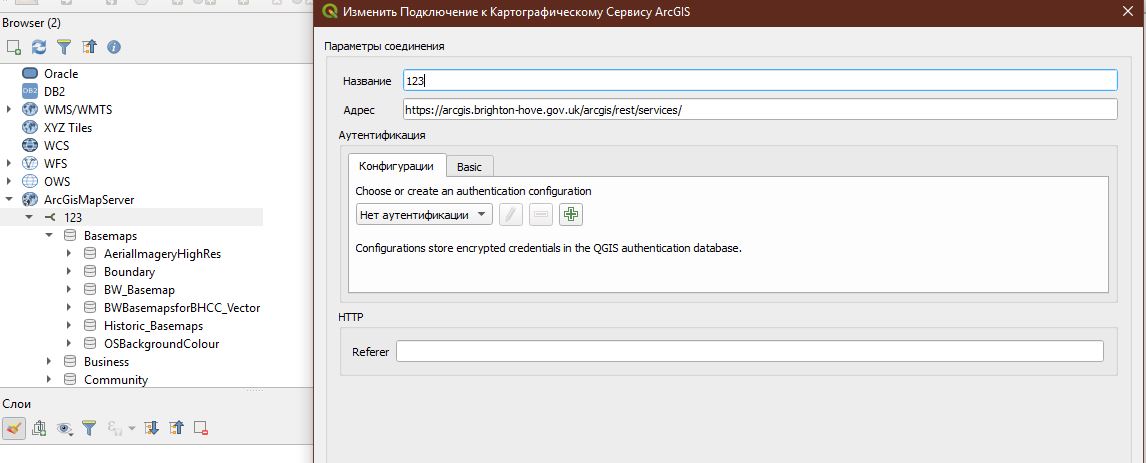The height and width of the screenshot is (463, 1146).
Task: Click Add Selected Layers icon in Browser panel
Action: (x=14, y=48)
